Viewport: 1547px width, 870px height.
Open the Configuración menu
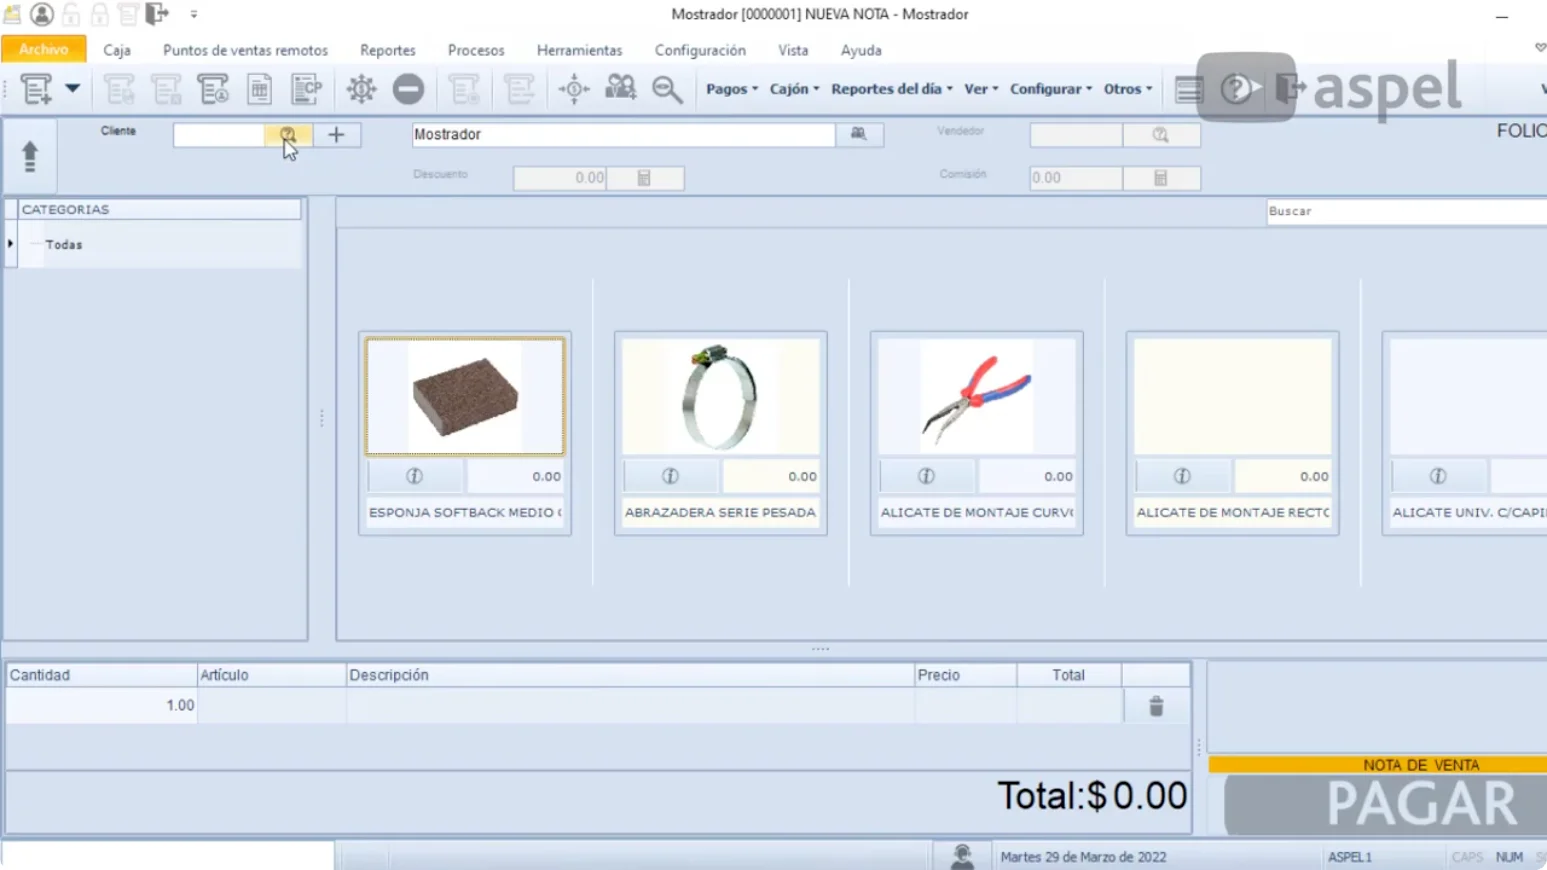(x=700, y=50)
